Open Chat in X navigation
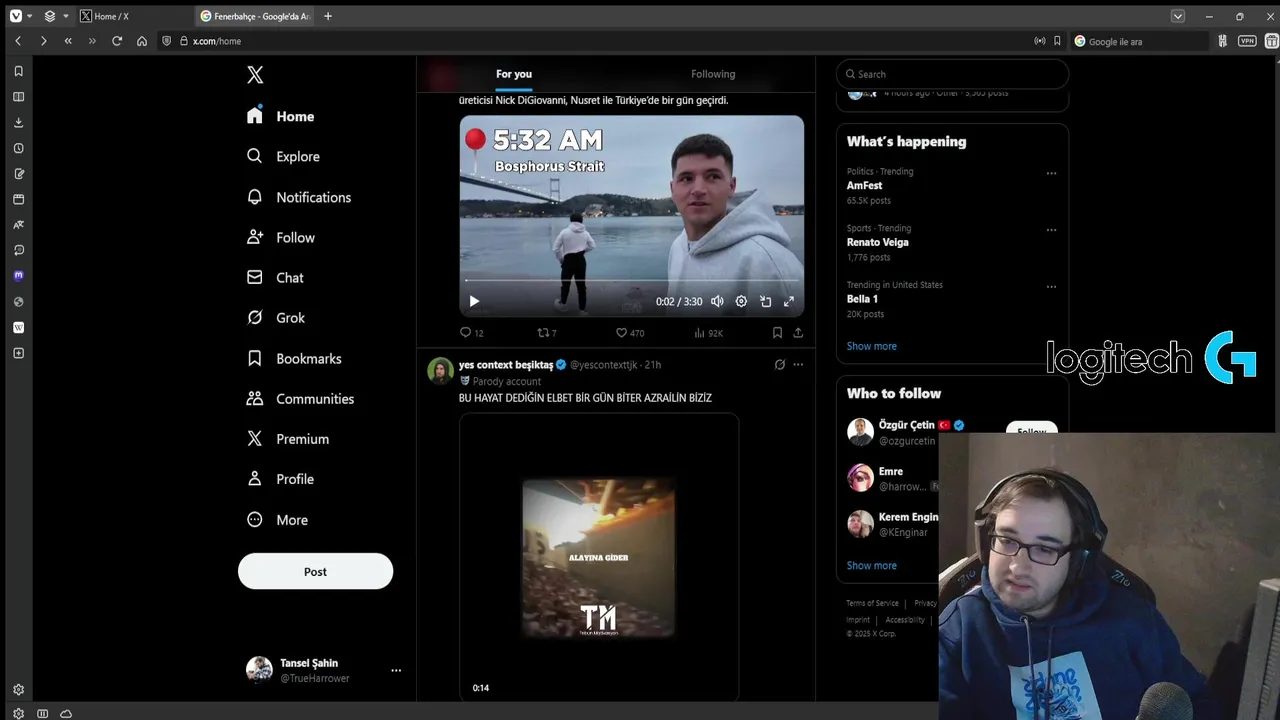The image size is (1280, 720). [x=275, y=278]
